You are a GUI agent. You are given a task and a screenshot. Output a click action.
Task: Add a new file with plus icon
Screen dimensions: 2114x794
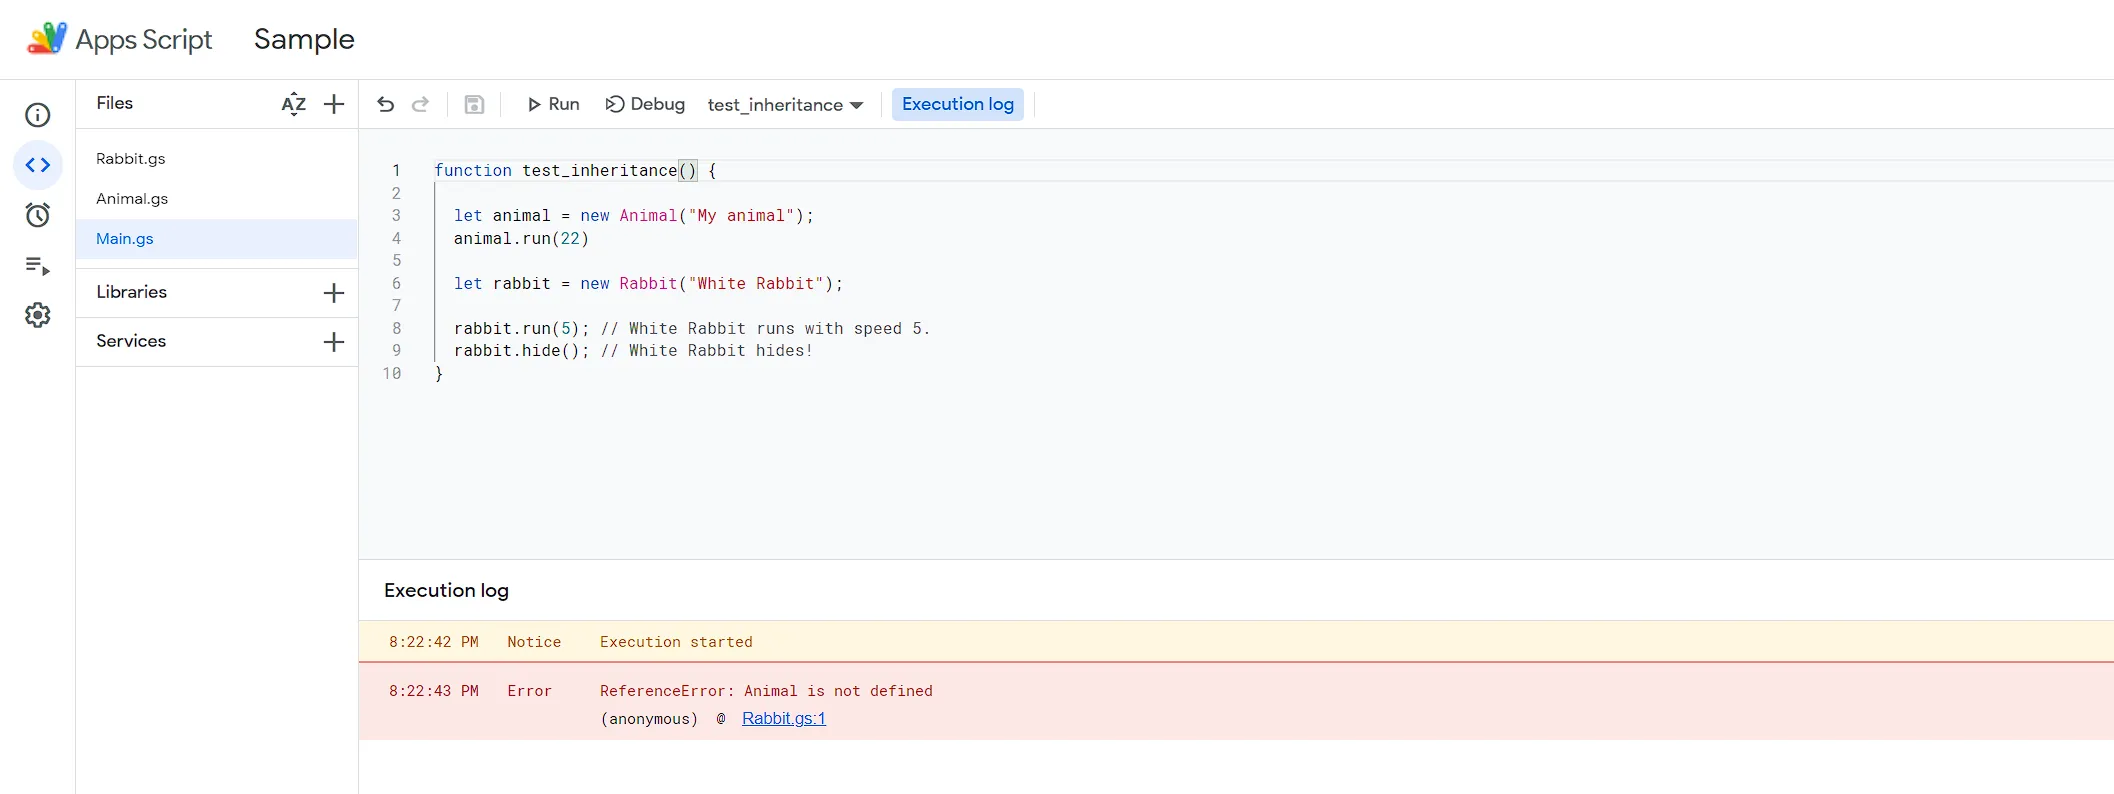tap(334, 104)
